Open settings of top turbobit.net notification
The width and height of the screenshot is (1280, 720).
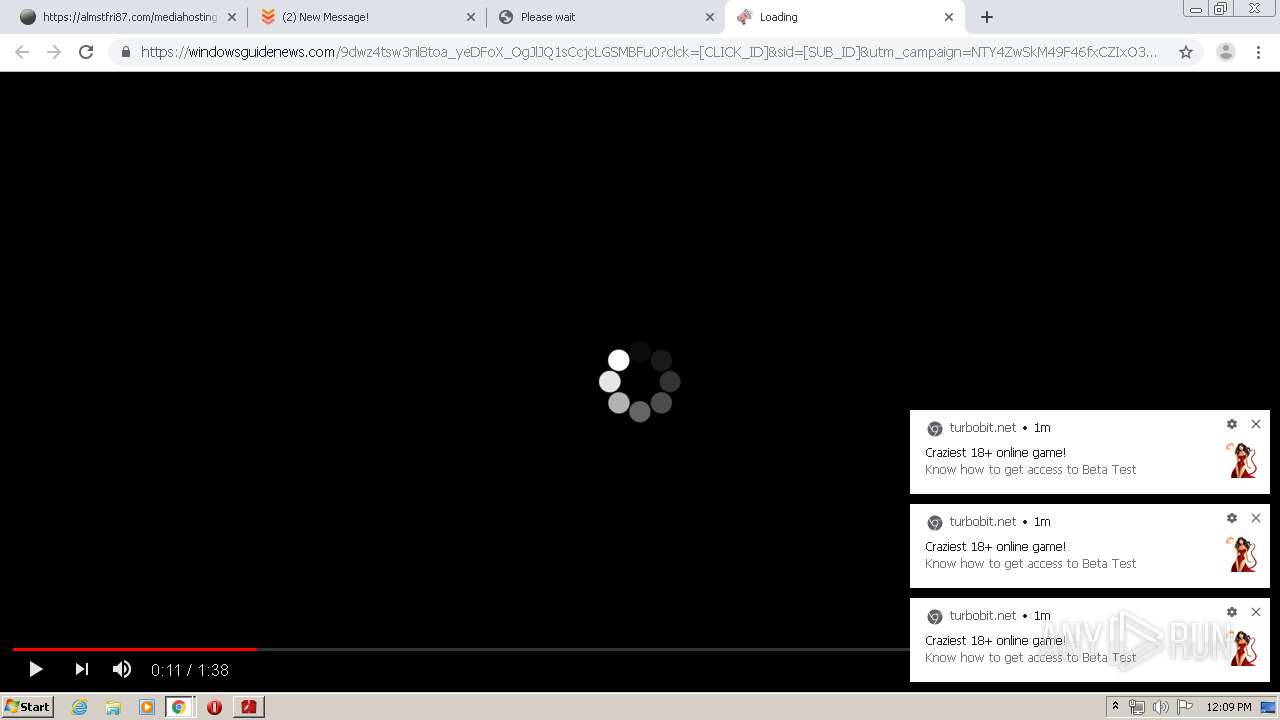(x=1232, y=424)
